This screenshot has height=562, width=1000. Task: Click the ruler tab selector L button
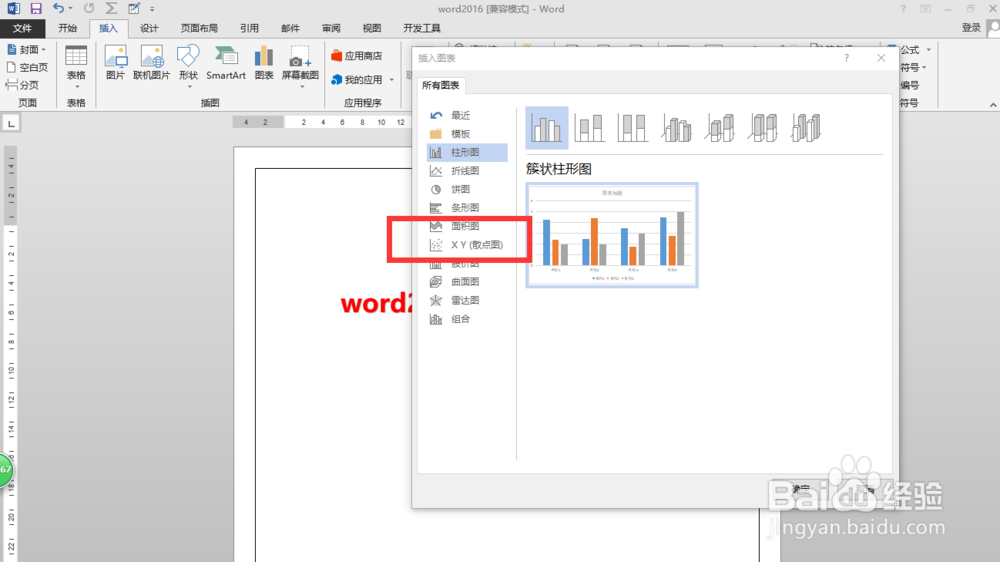coord(11,123)
